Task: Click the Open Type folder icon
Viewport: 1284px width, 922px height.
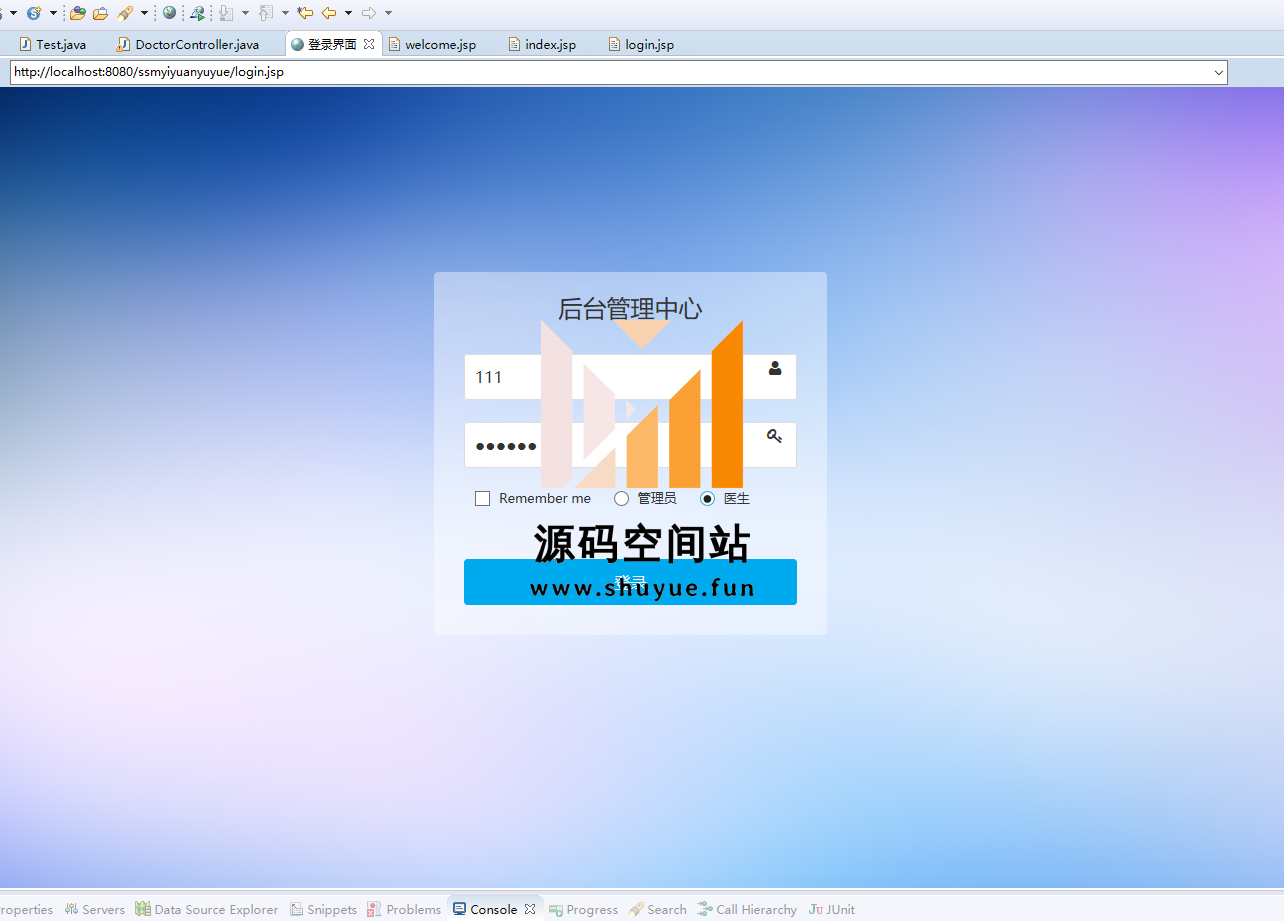Action: pos(77,13)
